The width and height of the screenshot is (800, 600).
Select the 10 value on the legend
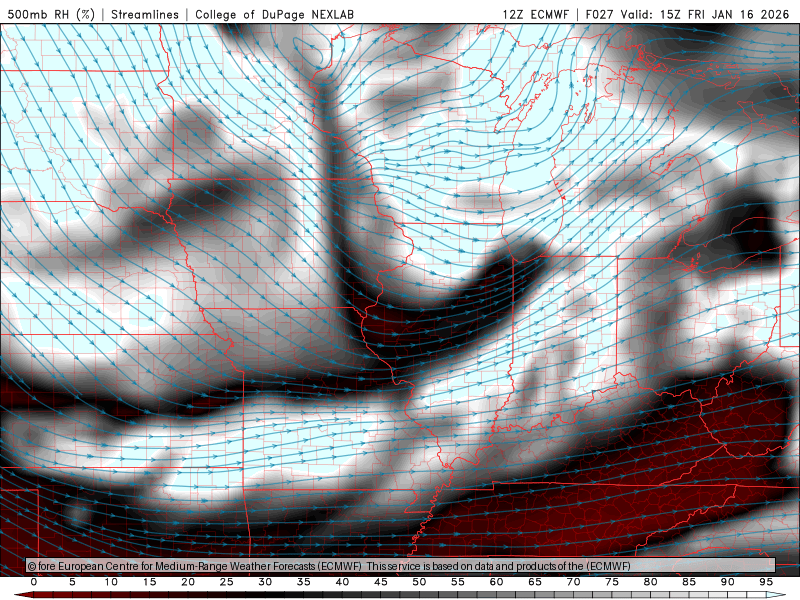click(111, 582)
